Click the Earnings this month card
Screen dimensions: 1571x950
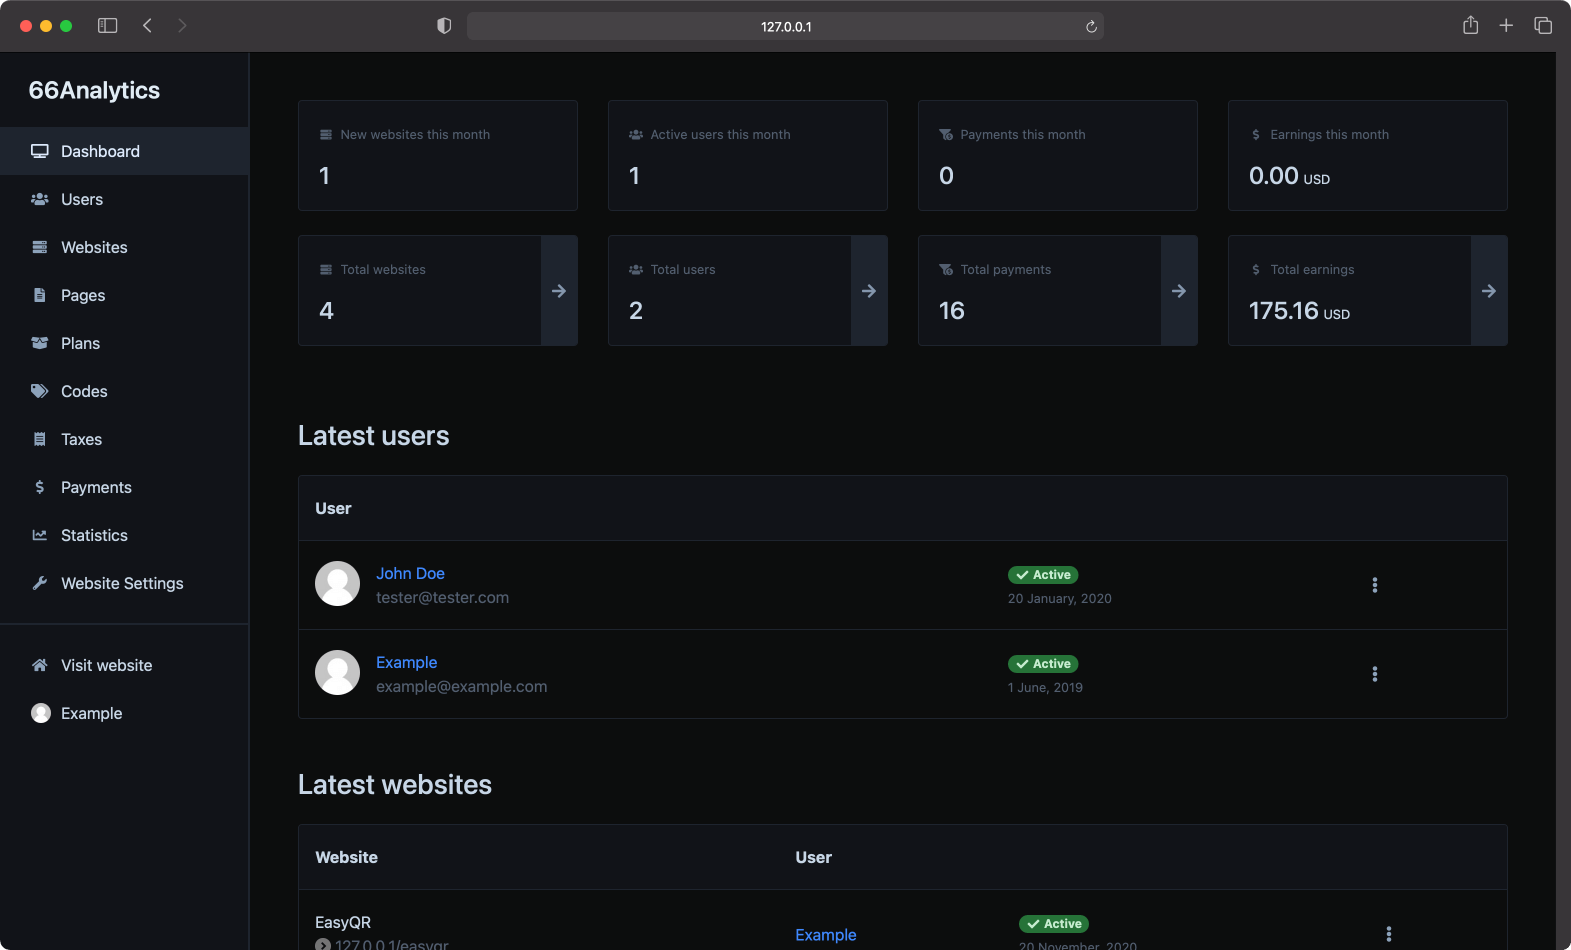pyautogui.click(x=1368, y=155)
